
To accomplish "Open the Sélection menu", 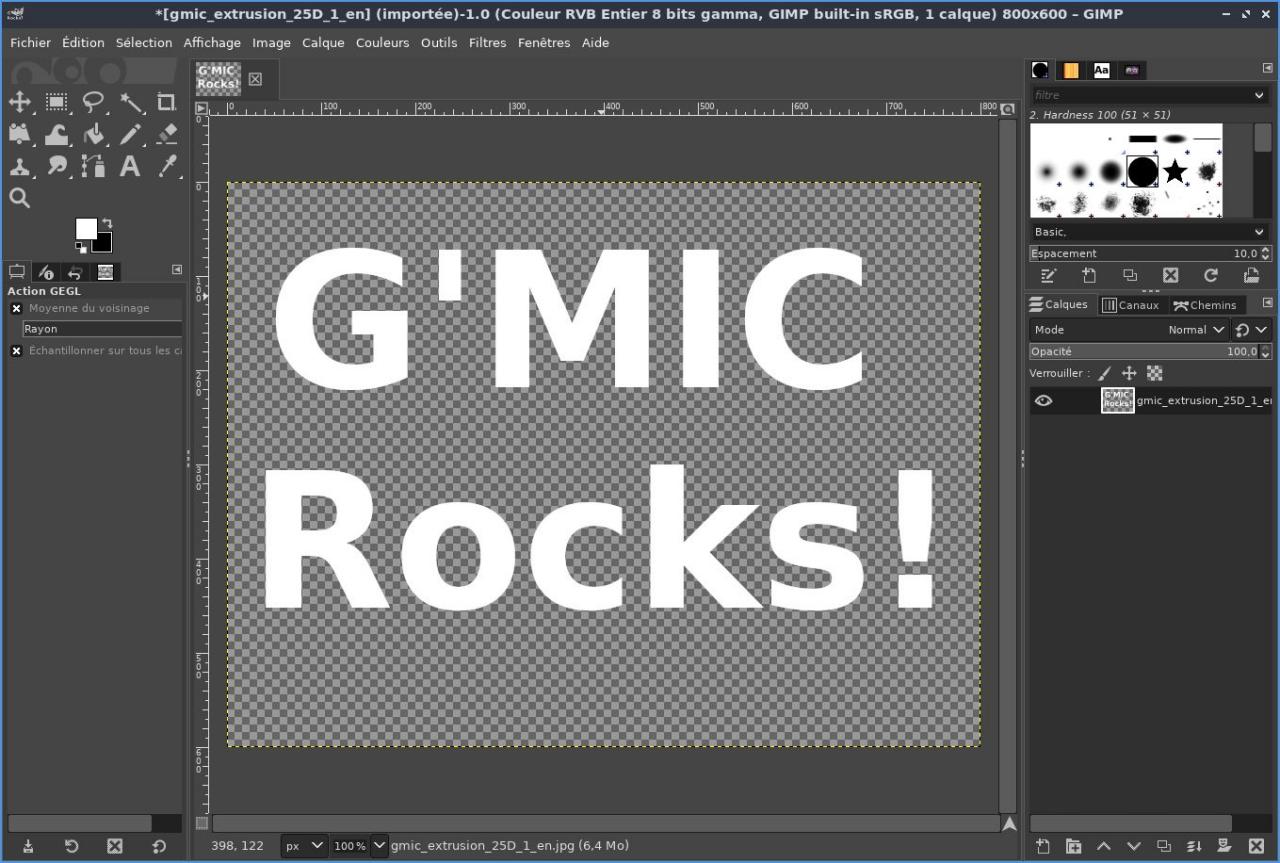I will click(144, 43).
